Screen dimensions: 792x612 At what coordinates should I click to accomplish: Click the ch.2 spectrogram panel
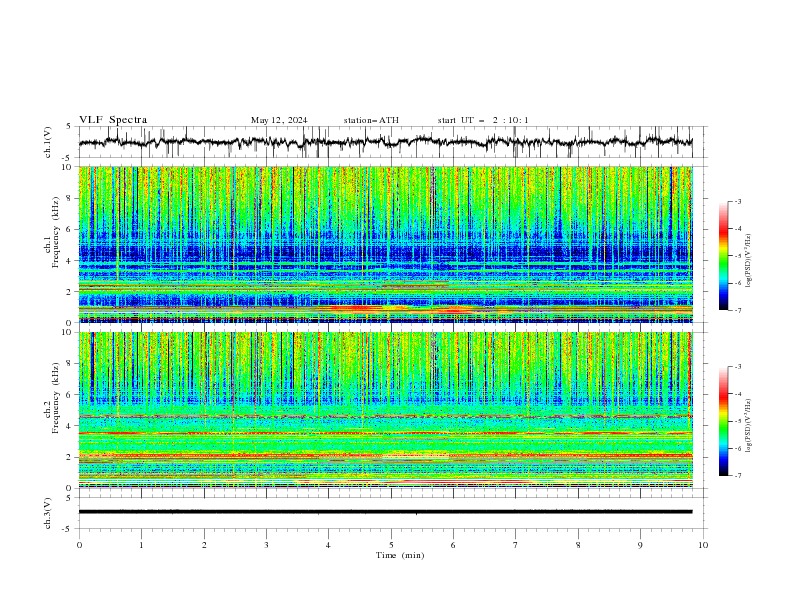pyautogui.click(x=386, y=410)
